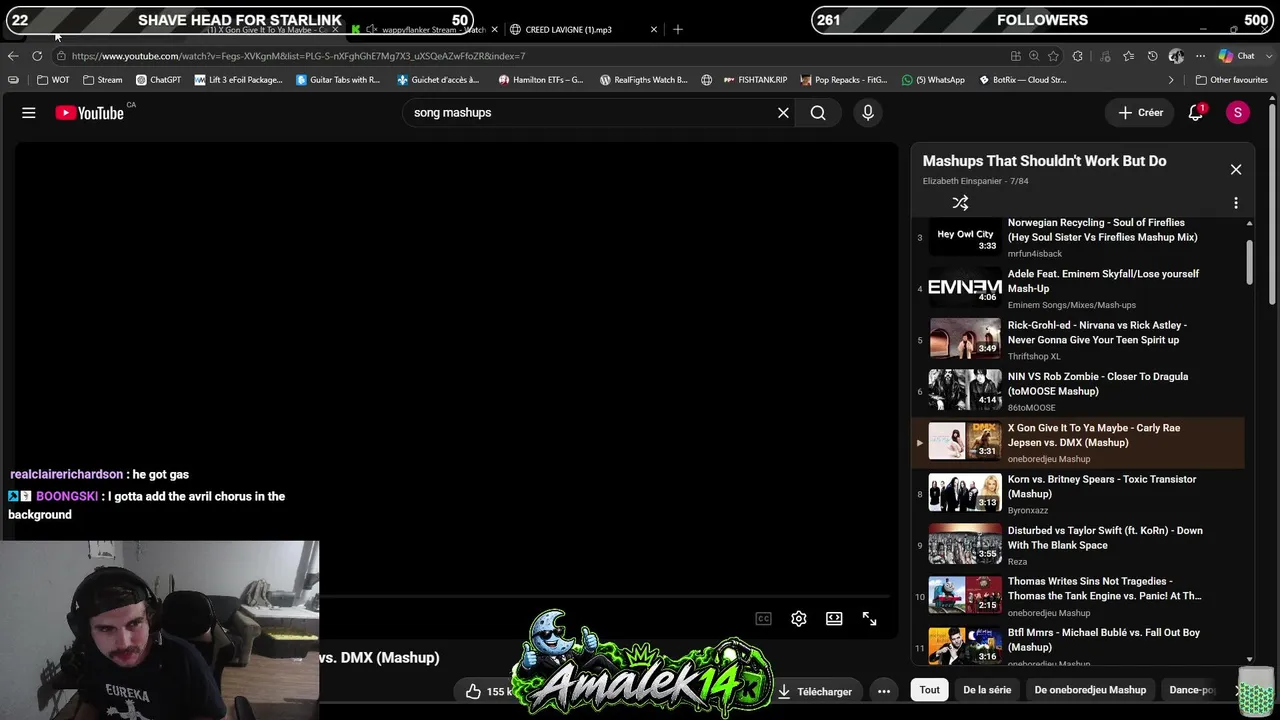
Task: Open the RealFigths Watch bookmark
Action: (644, 80)
